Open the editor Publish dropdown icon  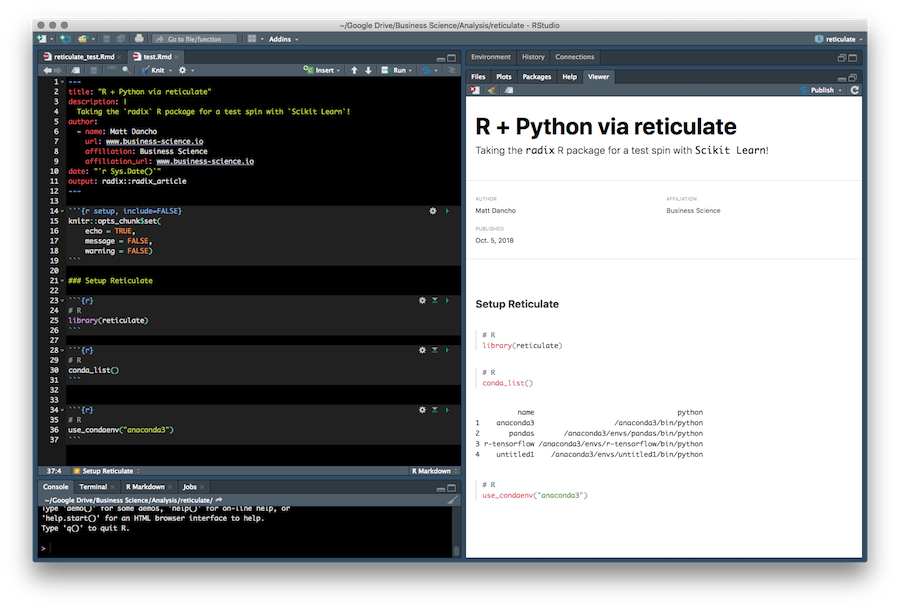coord(430,70)
